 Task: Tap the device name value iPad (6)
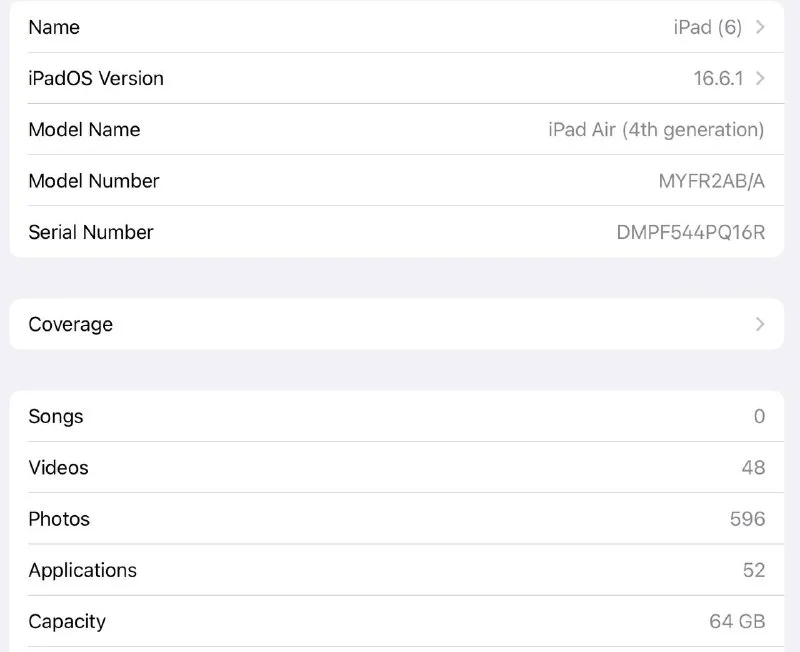coord(707,27)
